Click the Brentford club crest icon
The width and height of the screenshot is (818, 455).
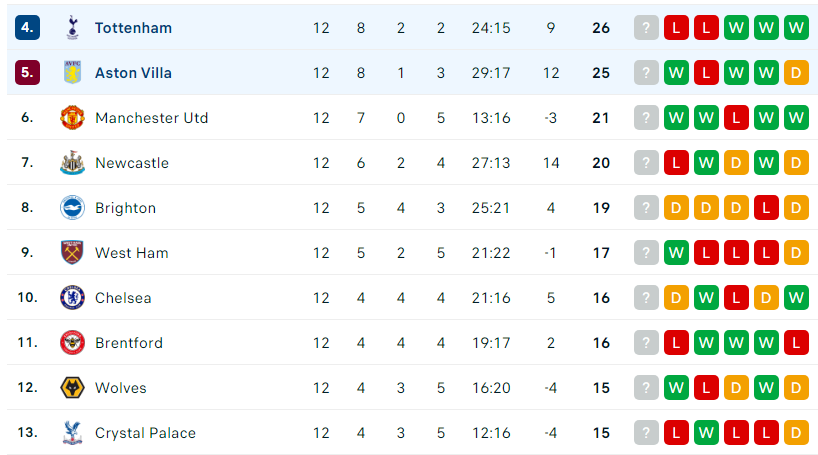coord(73,343)
